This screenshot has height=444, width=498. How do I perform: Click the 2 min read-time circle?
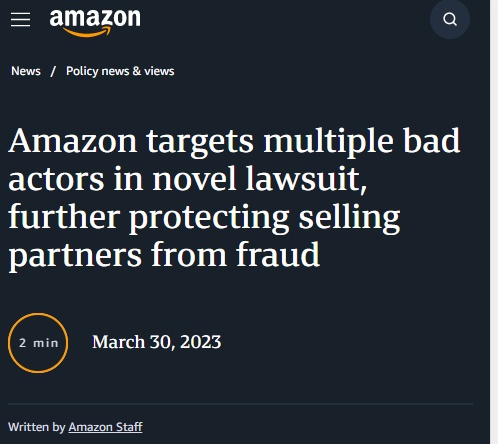click(38, 343)
